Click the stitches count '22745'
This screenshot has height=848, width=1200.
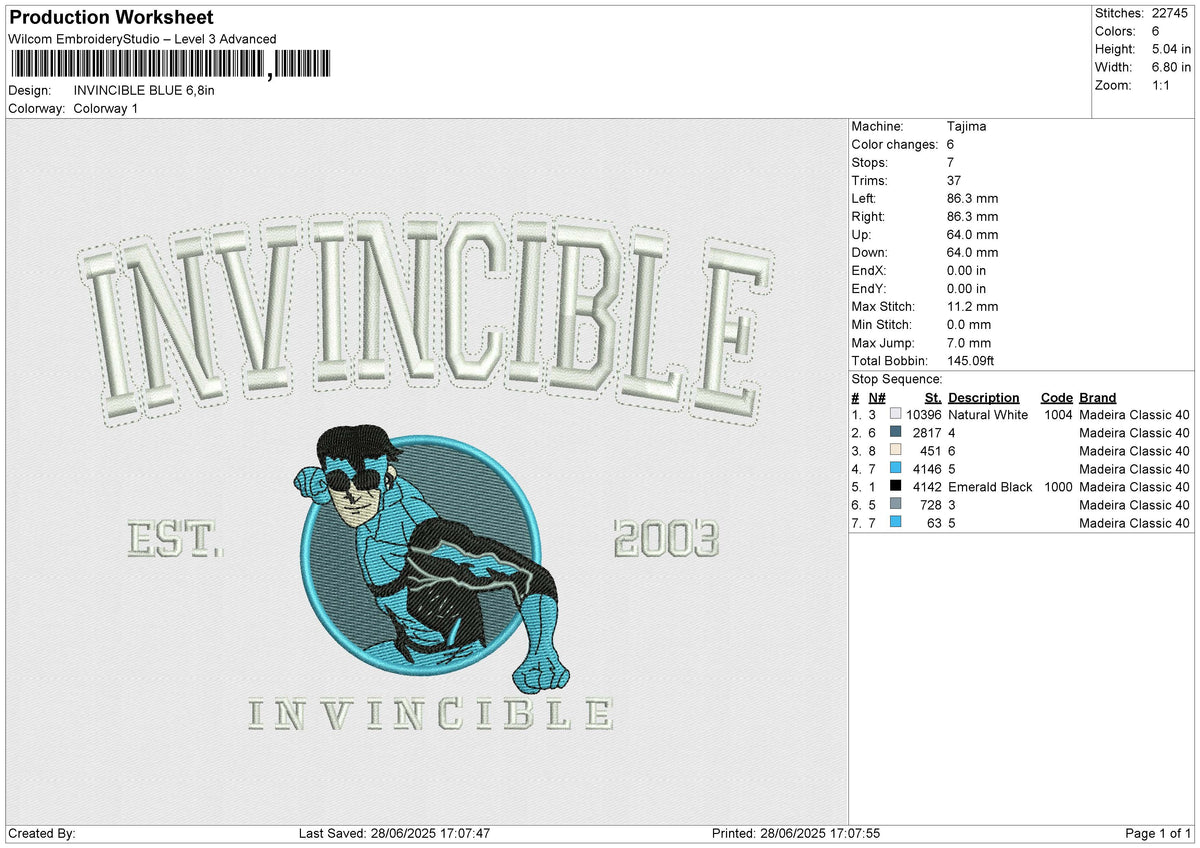pos(1170,13)
